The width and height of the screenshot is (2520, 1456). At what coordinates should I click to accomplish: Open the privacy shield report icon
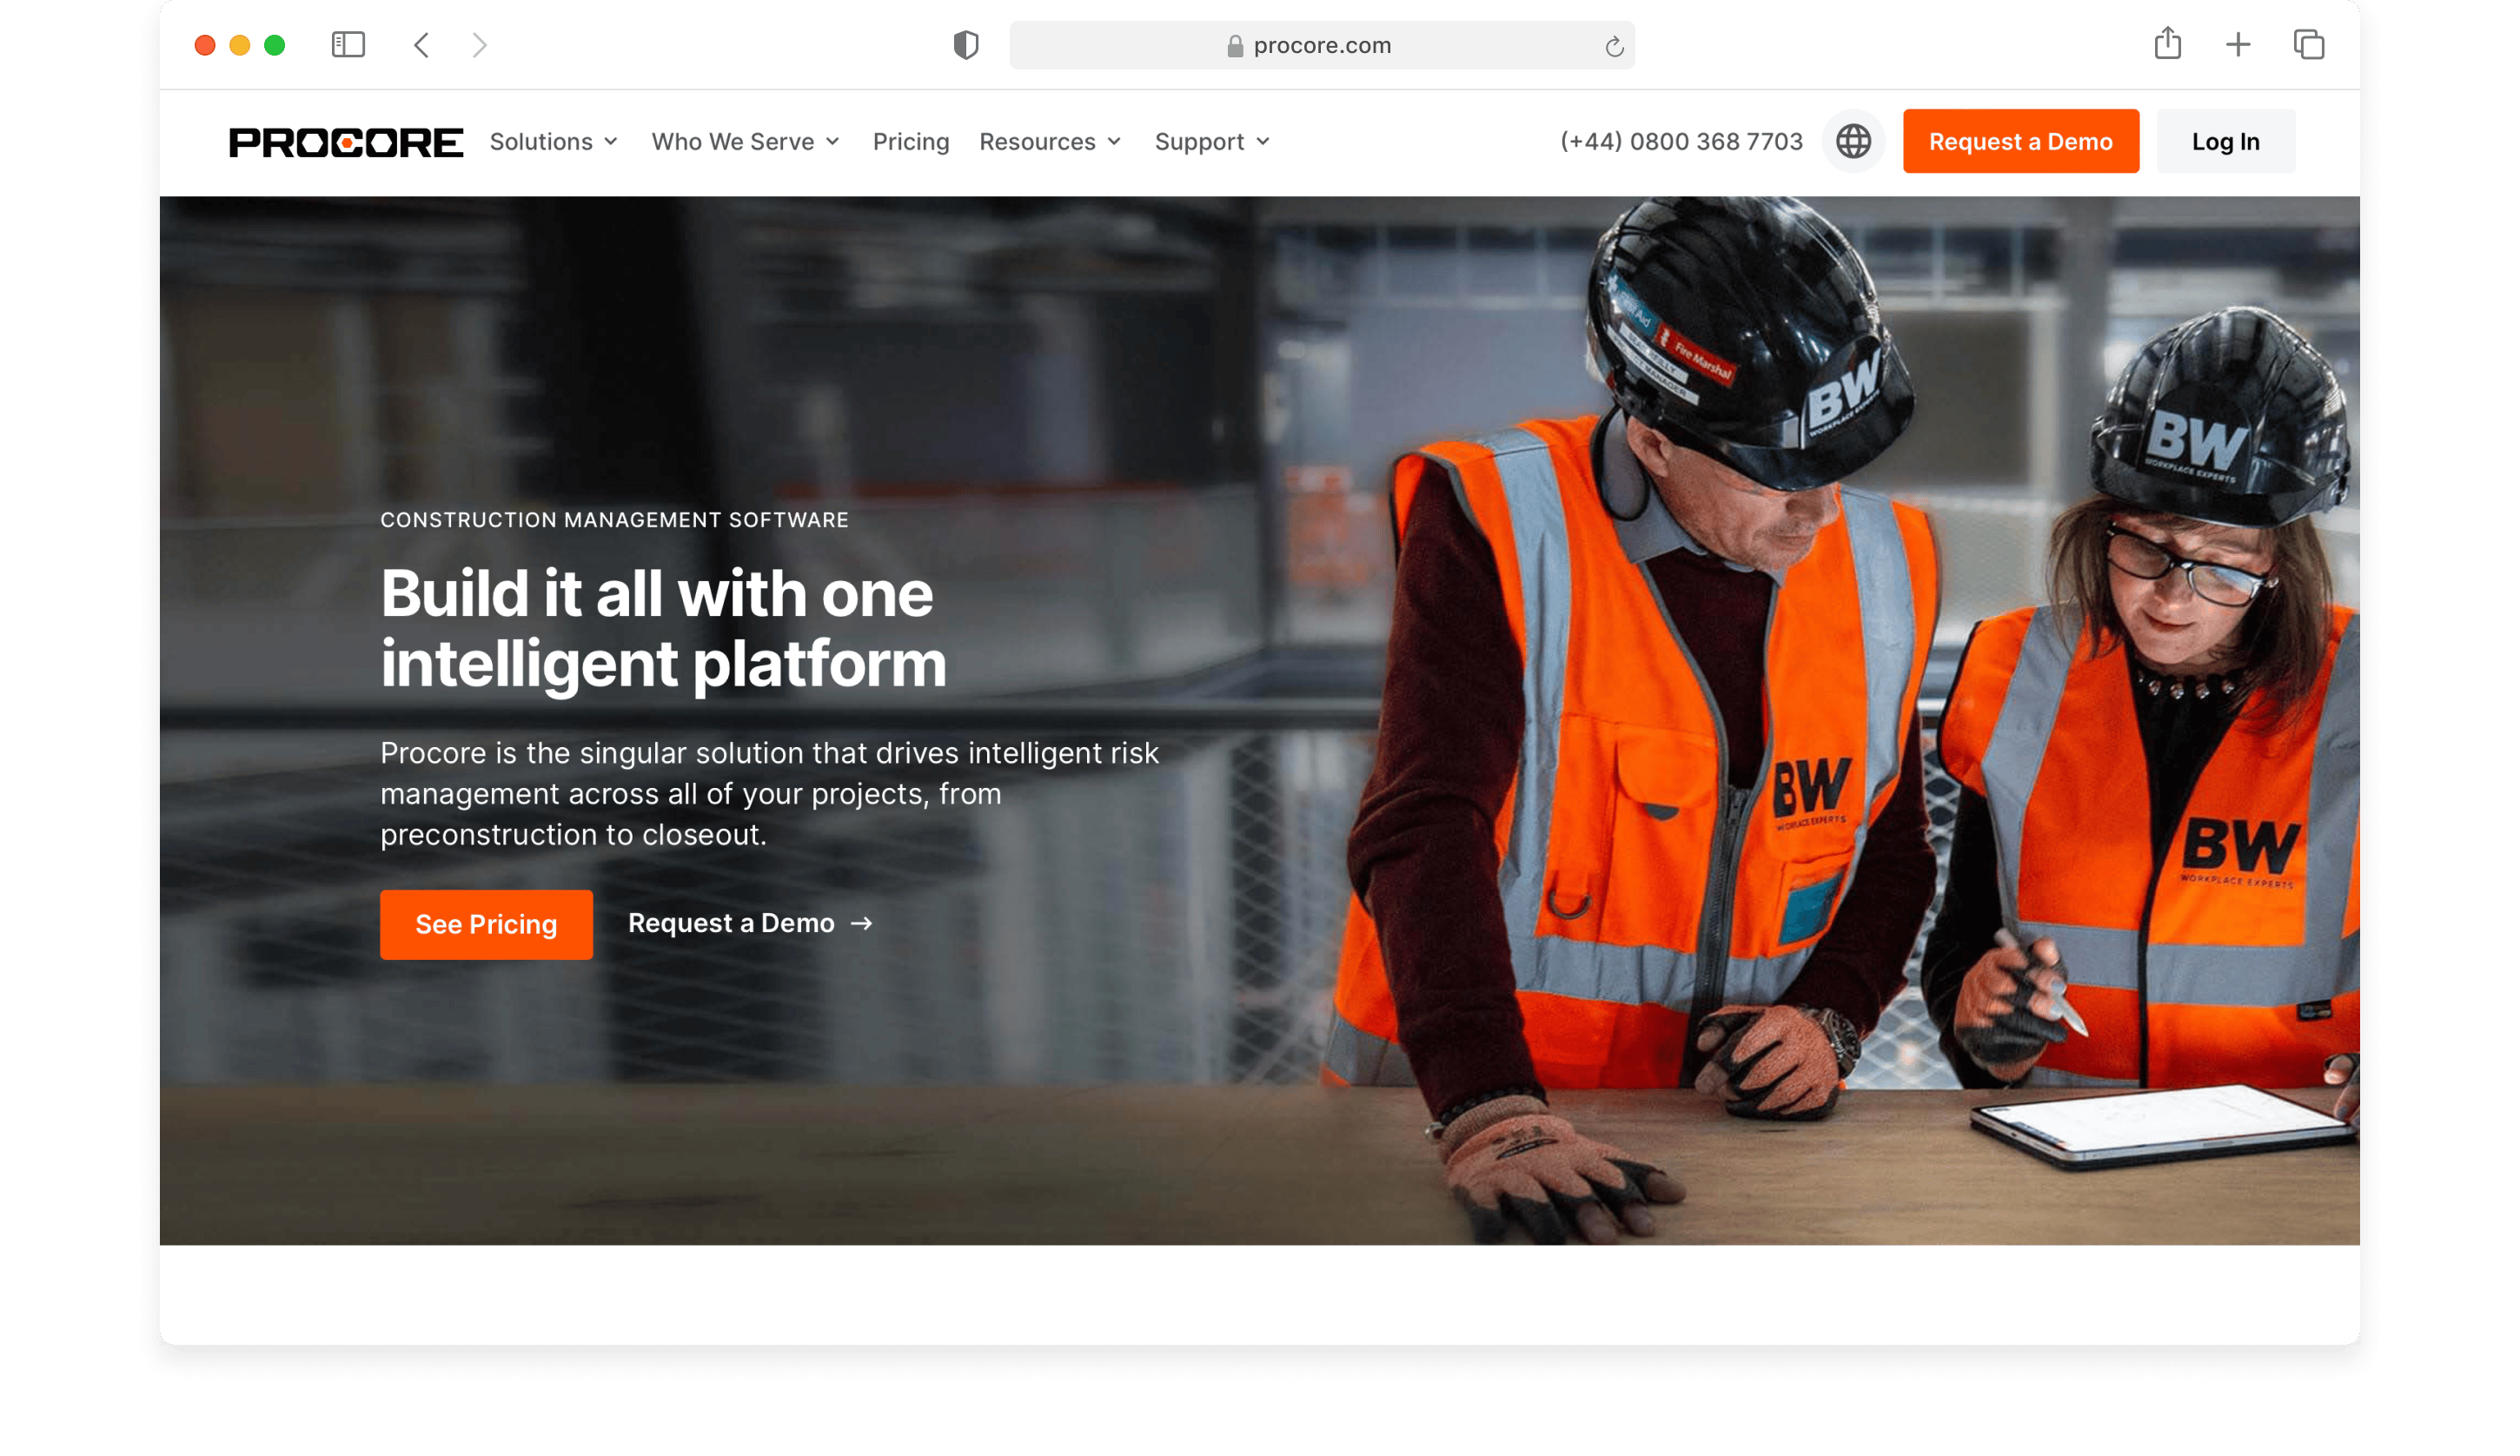click(965, 45)
